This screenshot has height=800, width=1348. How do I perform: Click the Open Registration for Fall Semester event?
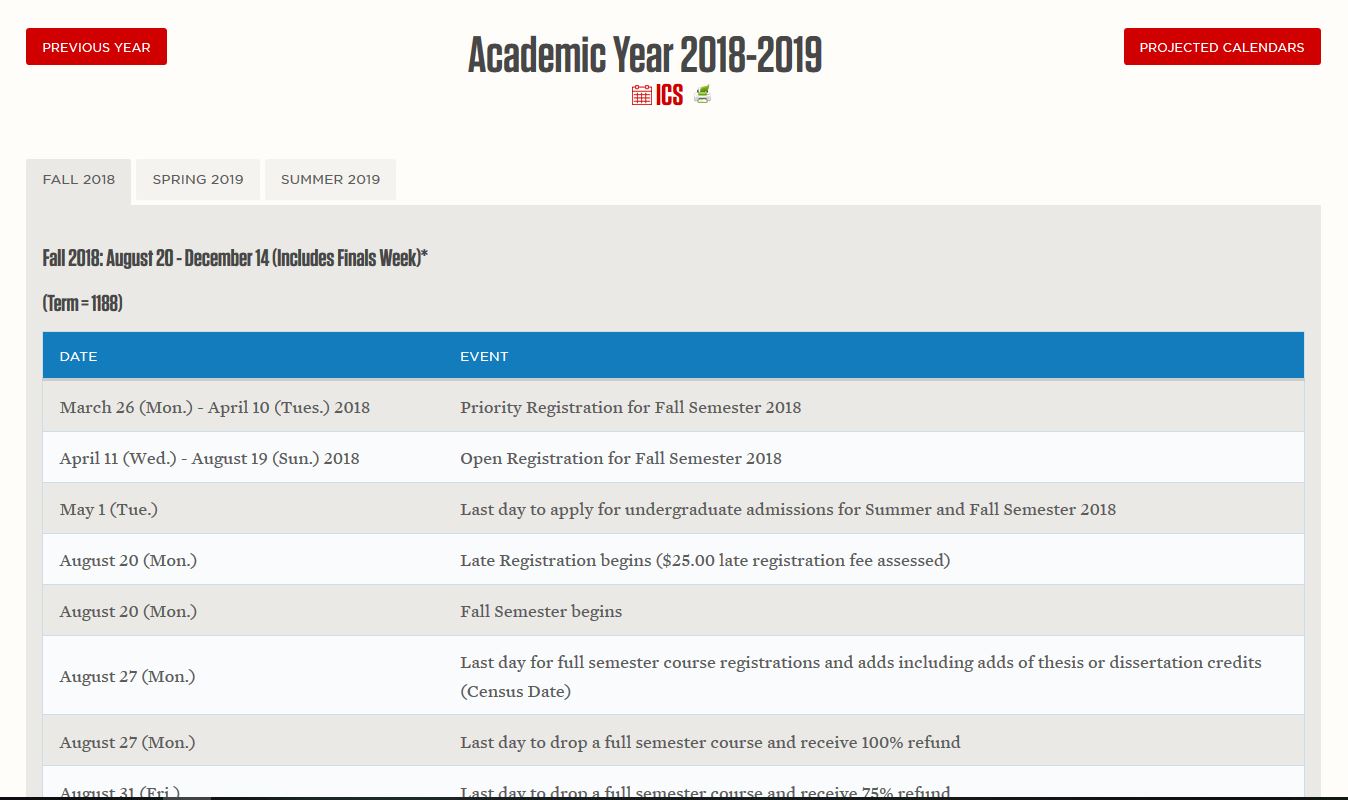[620, 458]
